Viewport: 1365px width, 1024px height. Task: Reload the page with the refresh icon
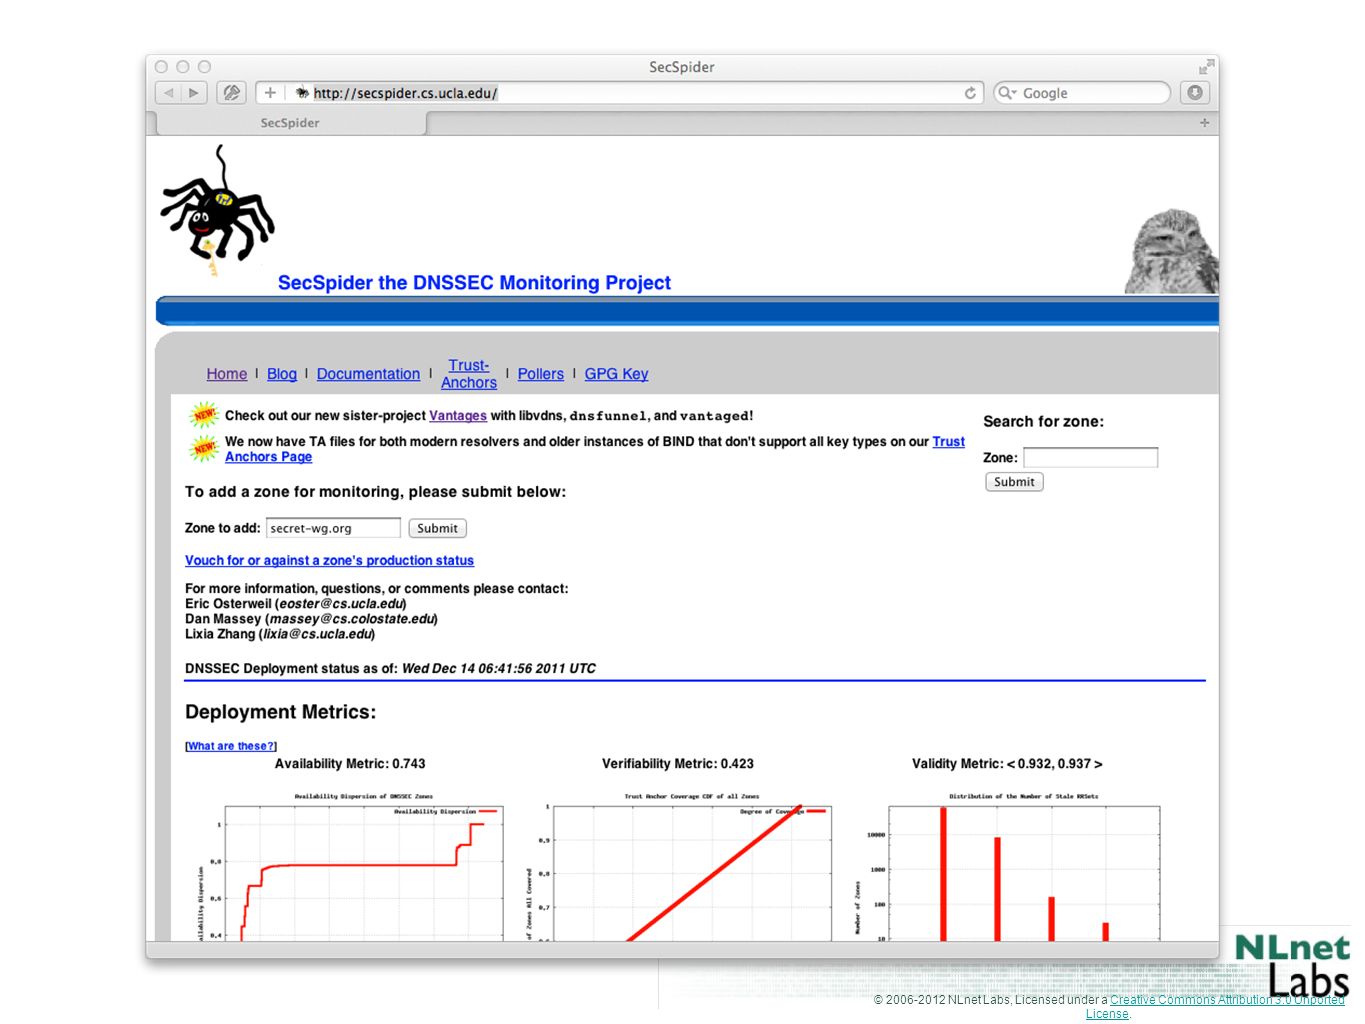970,93
